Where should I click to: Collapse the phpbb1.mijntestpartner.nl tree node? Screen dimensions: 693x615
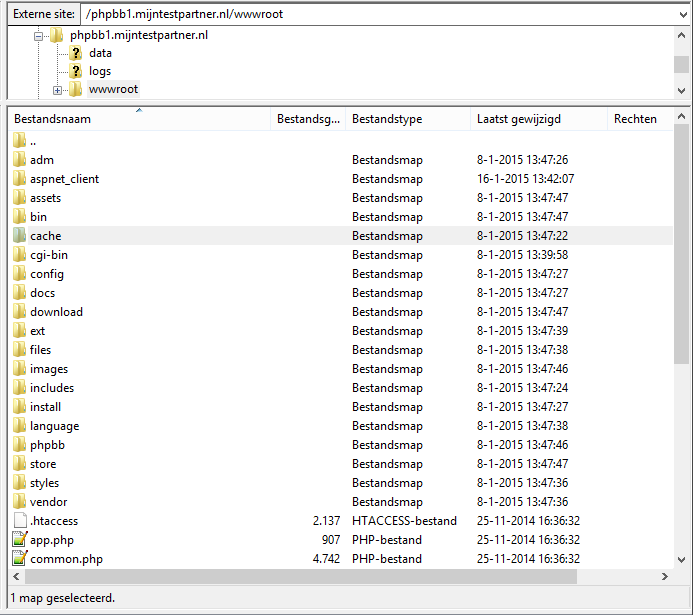(39, 36)
